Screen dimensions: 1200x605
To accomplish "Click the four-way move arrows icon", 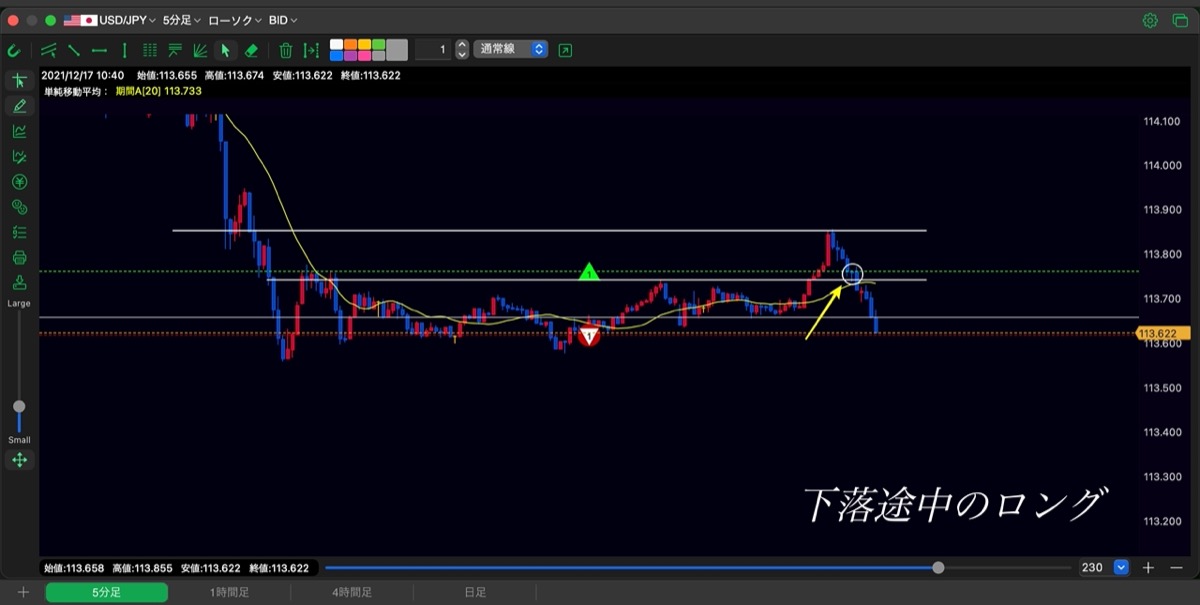I will tap(19, 460).
